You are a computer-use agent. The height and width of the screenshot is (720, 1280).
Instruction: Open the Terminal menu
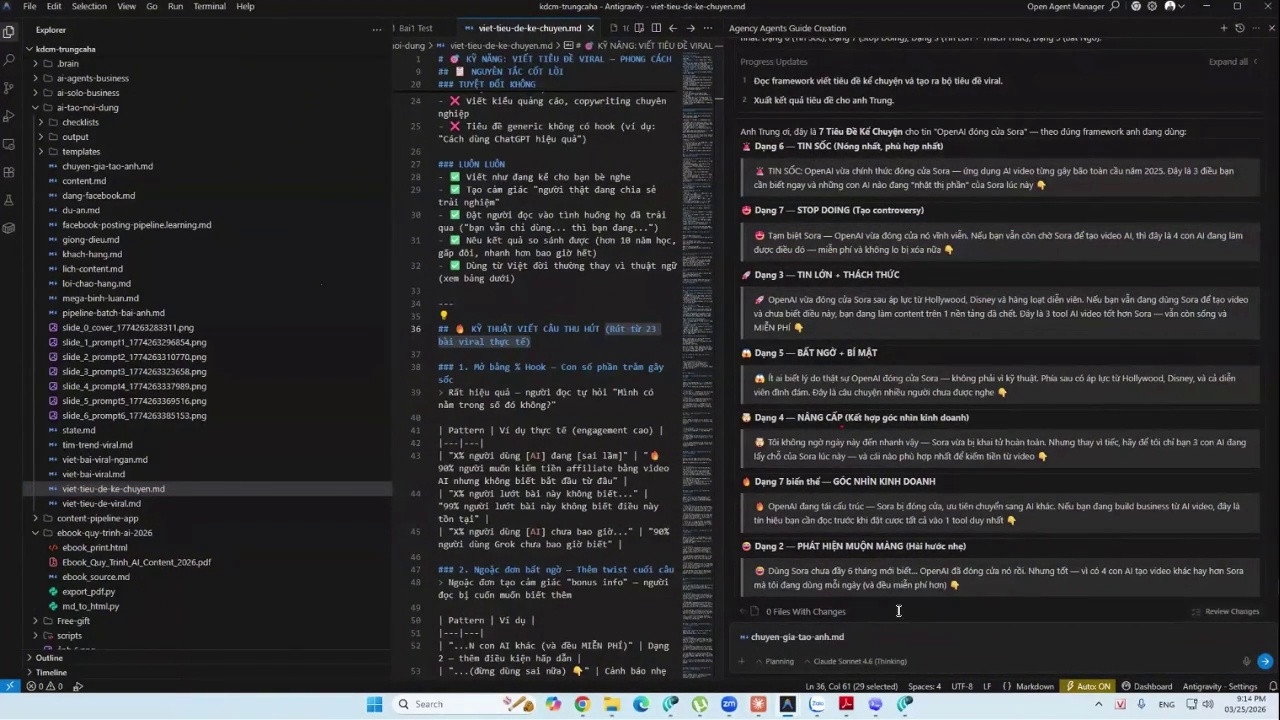tap(209, 6)
